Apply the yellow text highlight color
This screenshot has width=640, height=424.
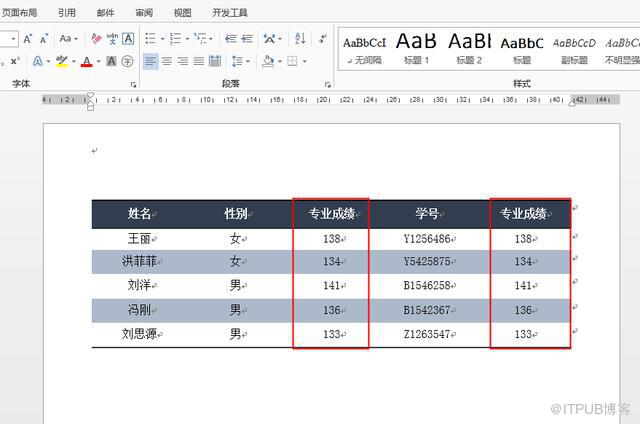[x=62, y=61]
